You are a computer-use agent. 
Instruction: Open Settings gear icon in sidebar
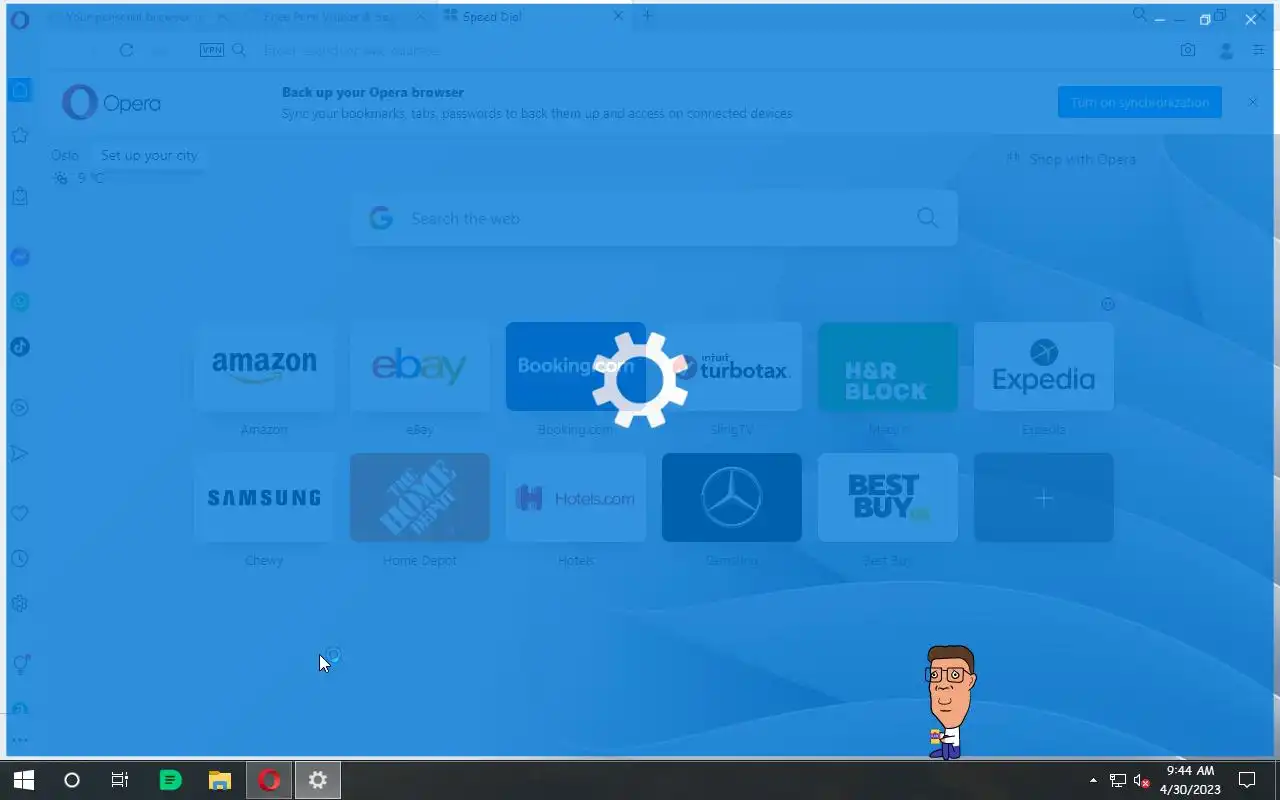(x=20, y=604)
